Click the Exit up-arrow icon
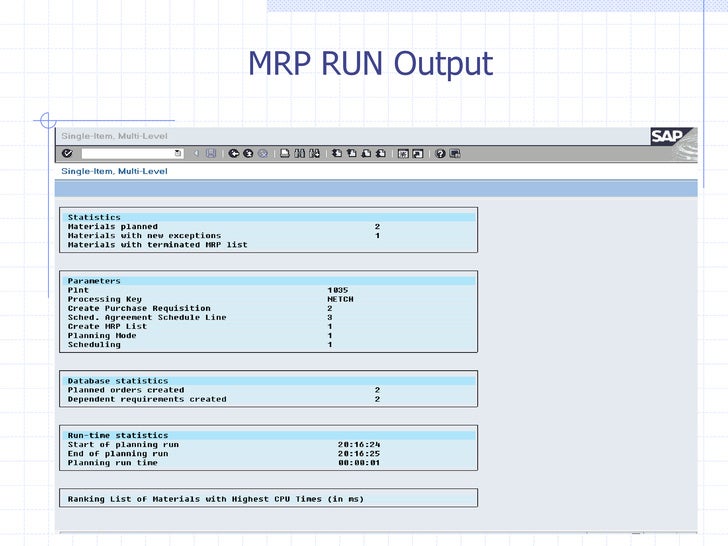Image resolution: width=728 pixels, height=546 pixels. click(248, 153)
